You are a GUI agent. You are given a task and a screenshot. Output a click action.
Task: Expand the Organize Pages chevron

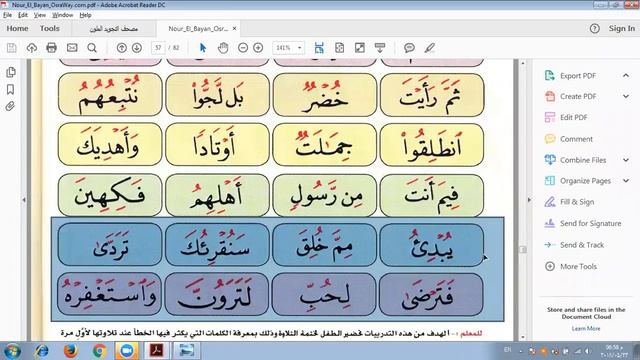(x=626, y=180)
